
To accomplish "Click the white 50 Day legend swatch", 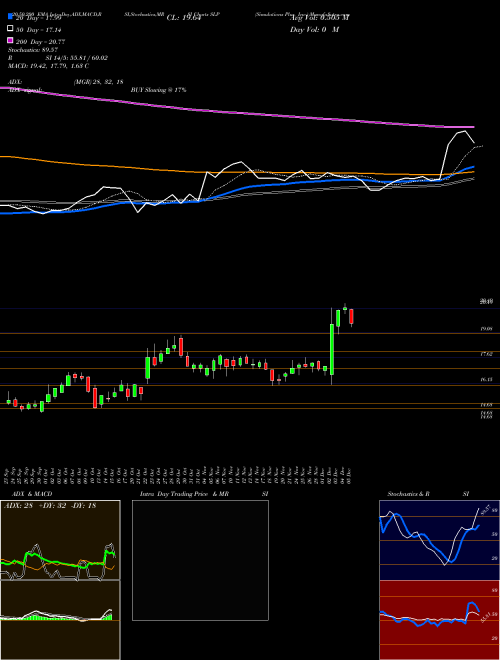I will [x=11, y=29].
